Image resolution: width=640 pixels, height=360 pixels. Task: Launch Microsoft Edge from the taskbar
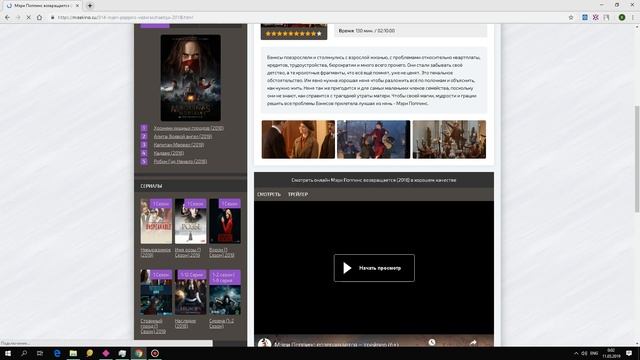click(x=57, y=353)
